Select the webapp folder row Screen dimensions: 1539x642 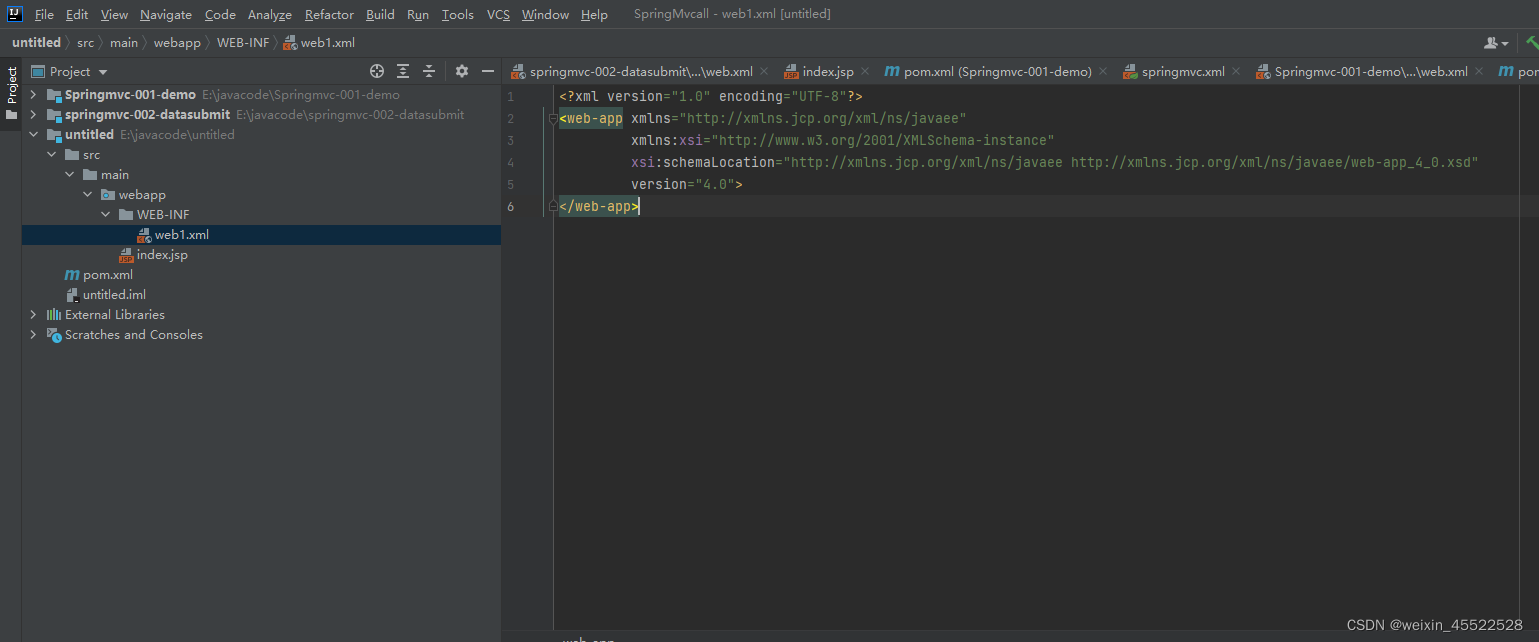261,195
